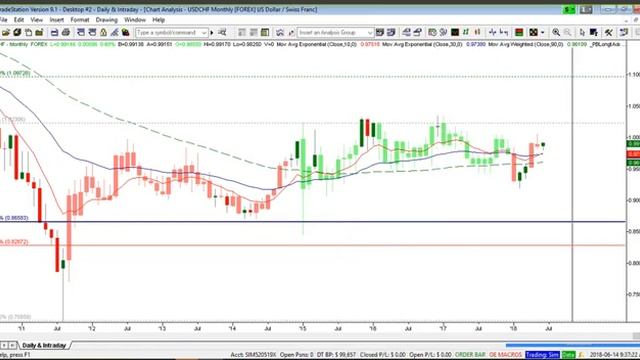Expand the arrow next to checkered pattern icon
Screen dimensions: 640x360
click(542, 32)
